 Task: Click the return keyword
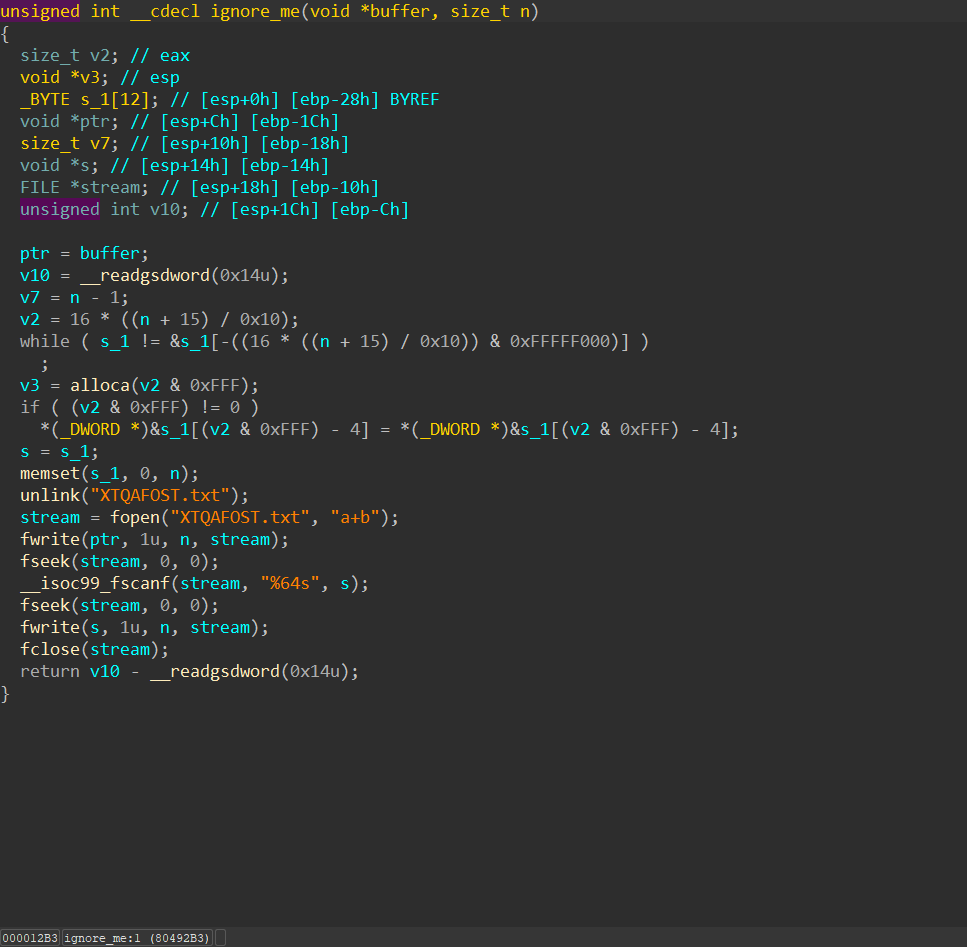coord(50,671)
